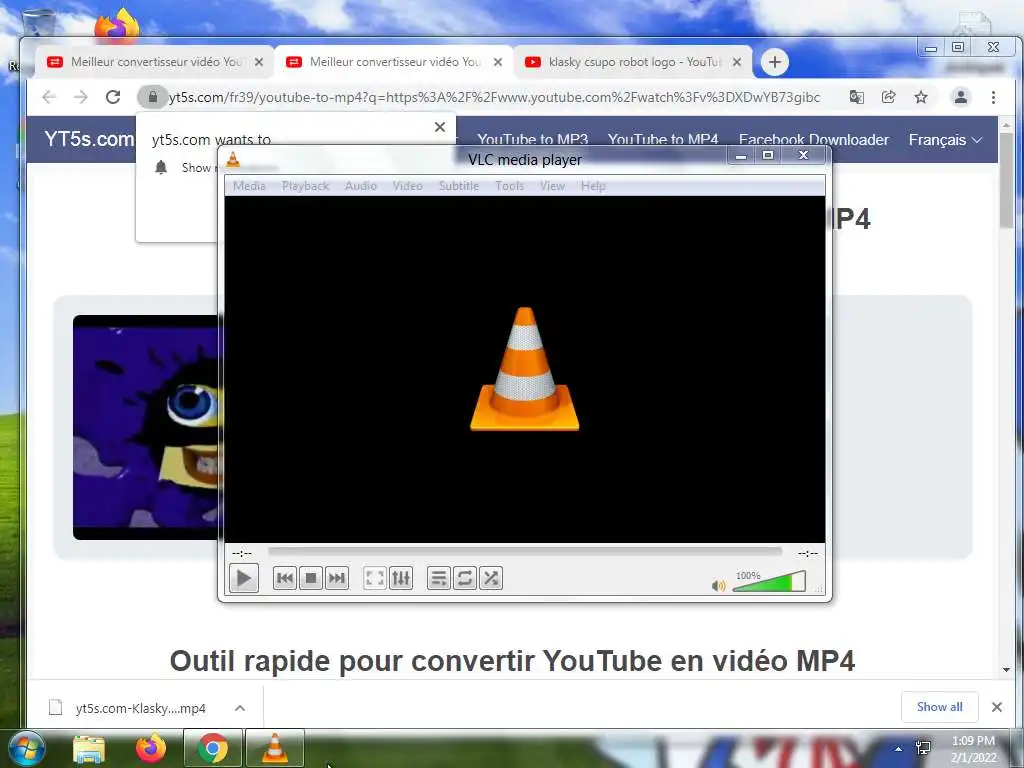Open the VLC Playback menu
The image size is (1024, 768).
[306, 185]
